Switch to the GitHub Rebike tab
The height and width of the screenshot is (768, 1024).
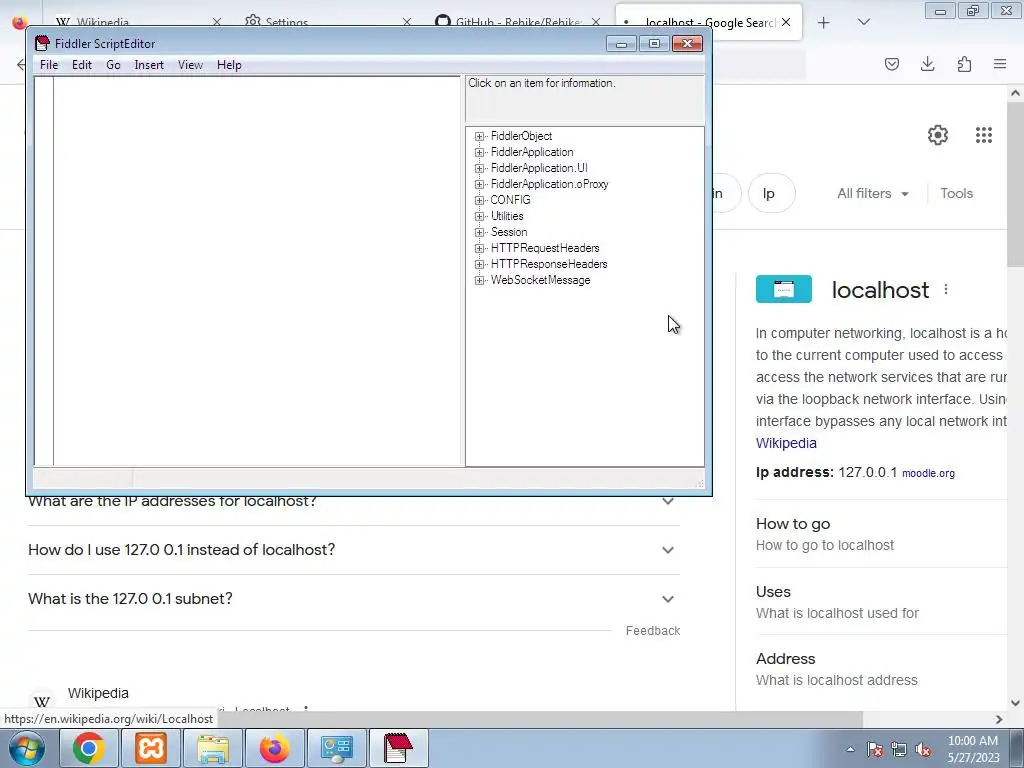click(x=519, y=22)
